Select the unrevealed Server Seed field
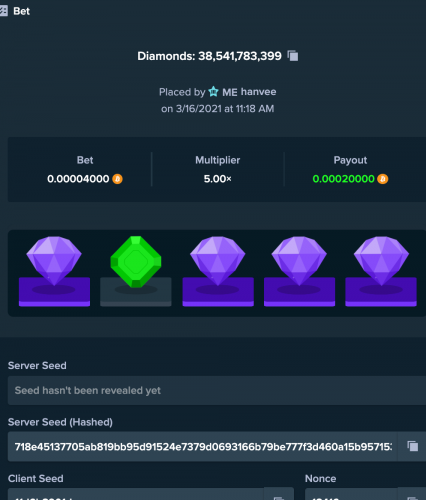 tap(217, 390)
